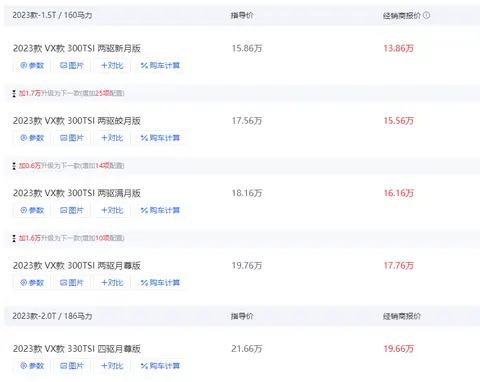Open 2023款 VX款 300TSI 两驱满月版 title

77,193
